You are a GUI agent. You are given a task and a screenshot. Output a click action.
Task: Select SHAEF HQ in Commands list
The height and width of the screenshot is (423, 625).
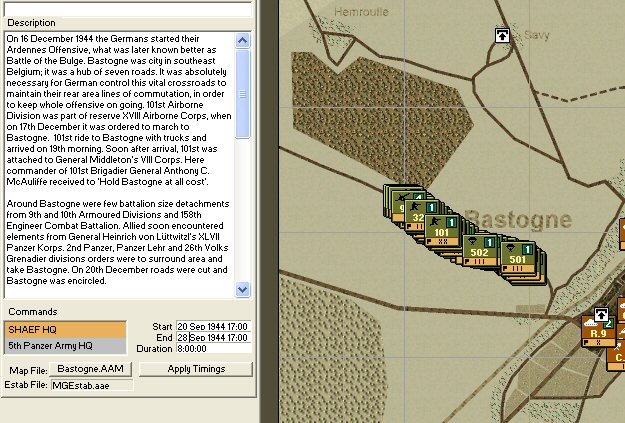pyautogui.click(x=65, y=330)
